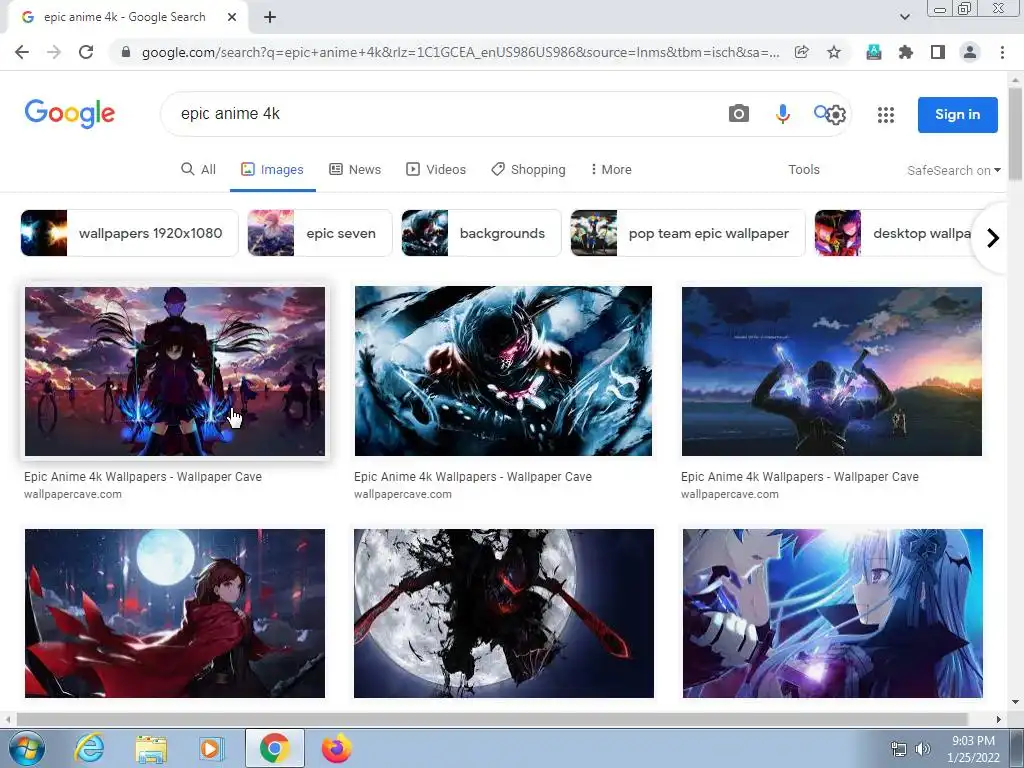Viewport: 1024px width, 768px height.
Task: Open the teal extension icon in toolbar
Action: 874,52
